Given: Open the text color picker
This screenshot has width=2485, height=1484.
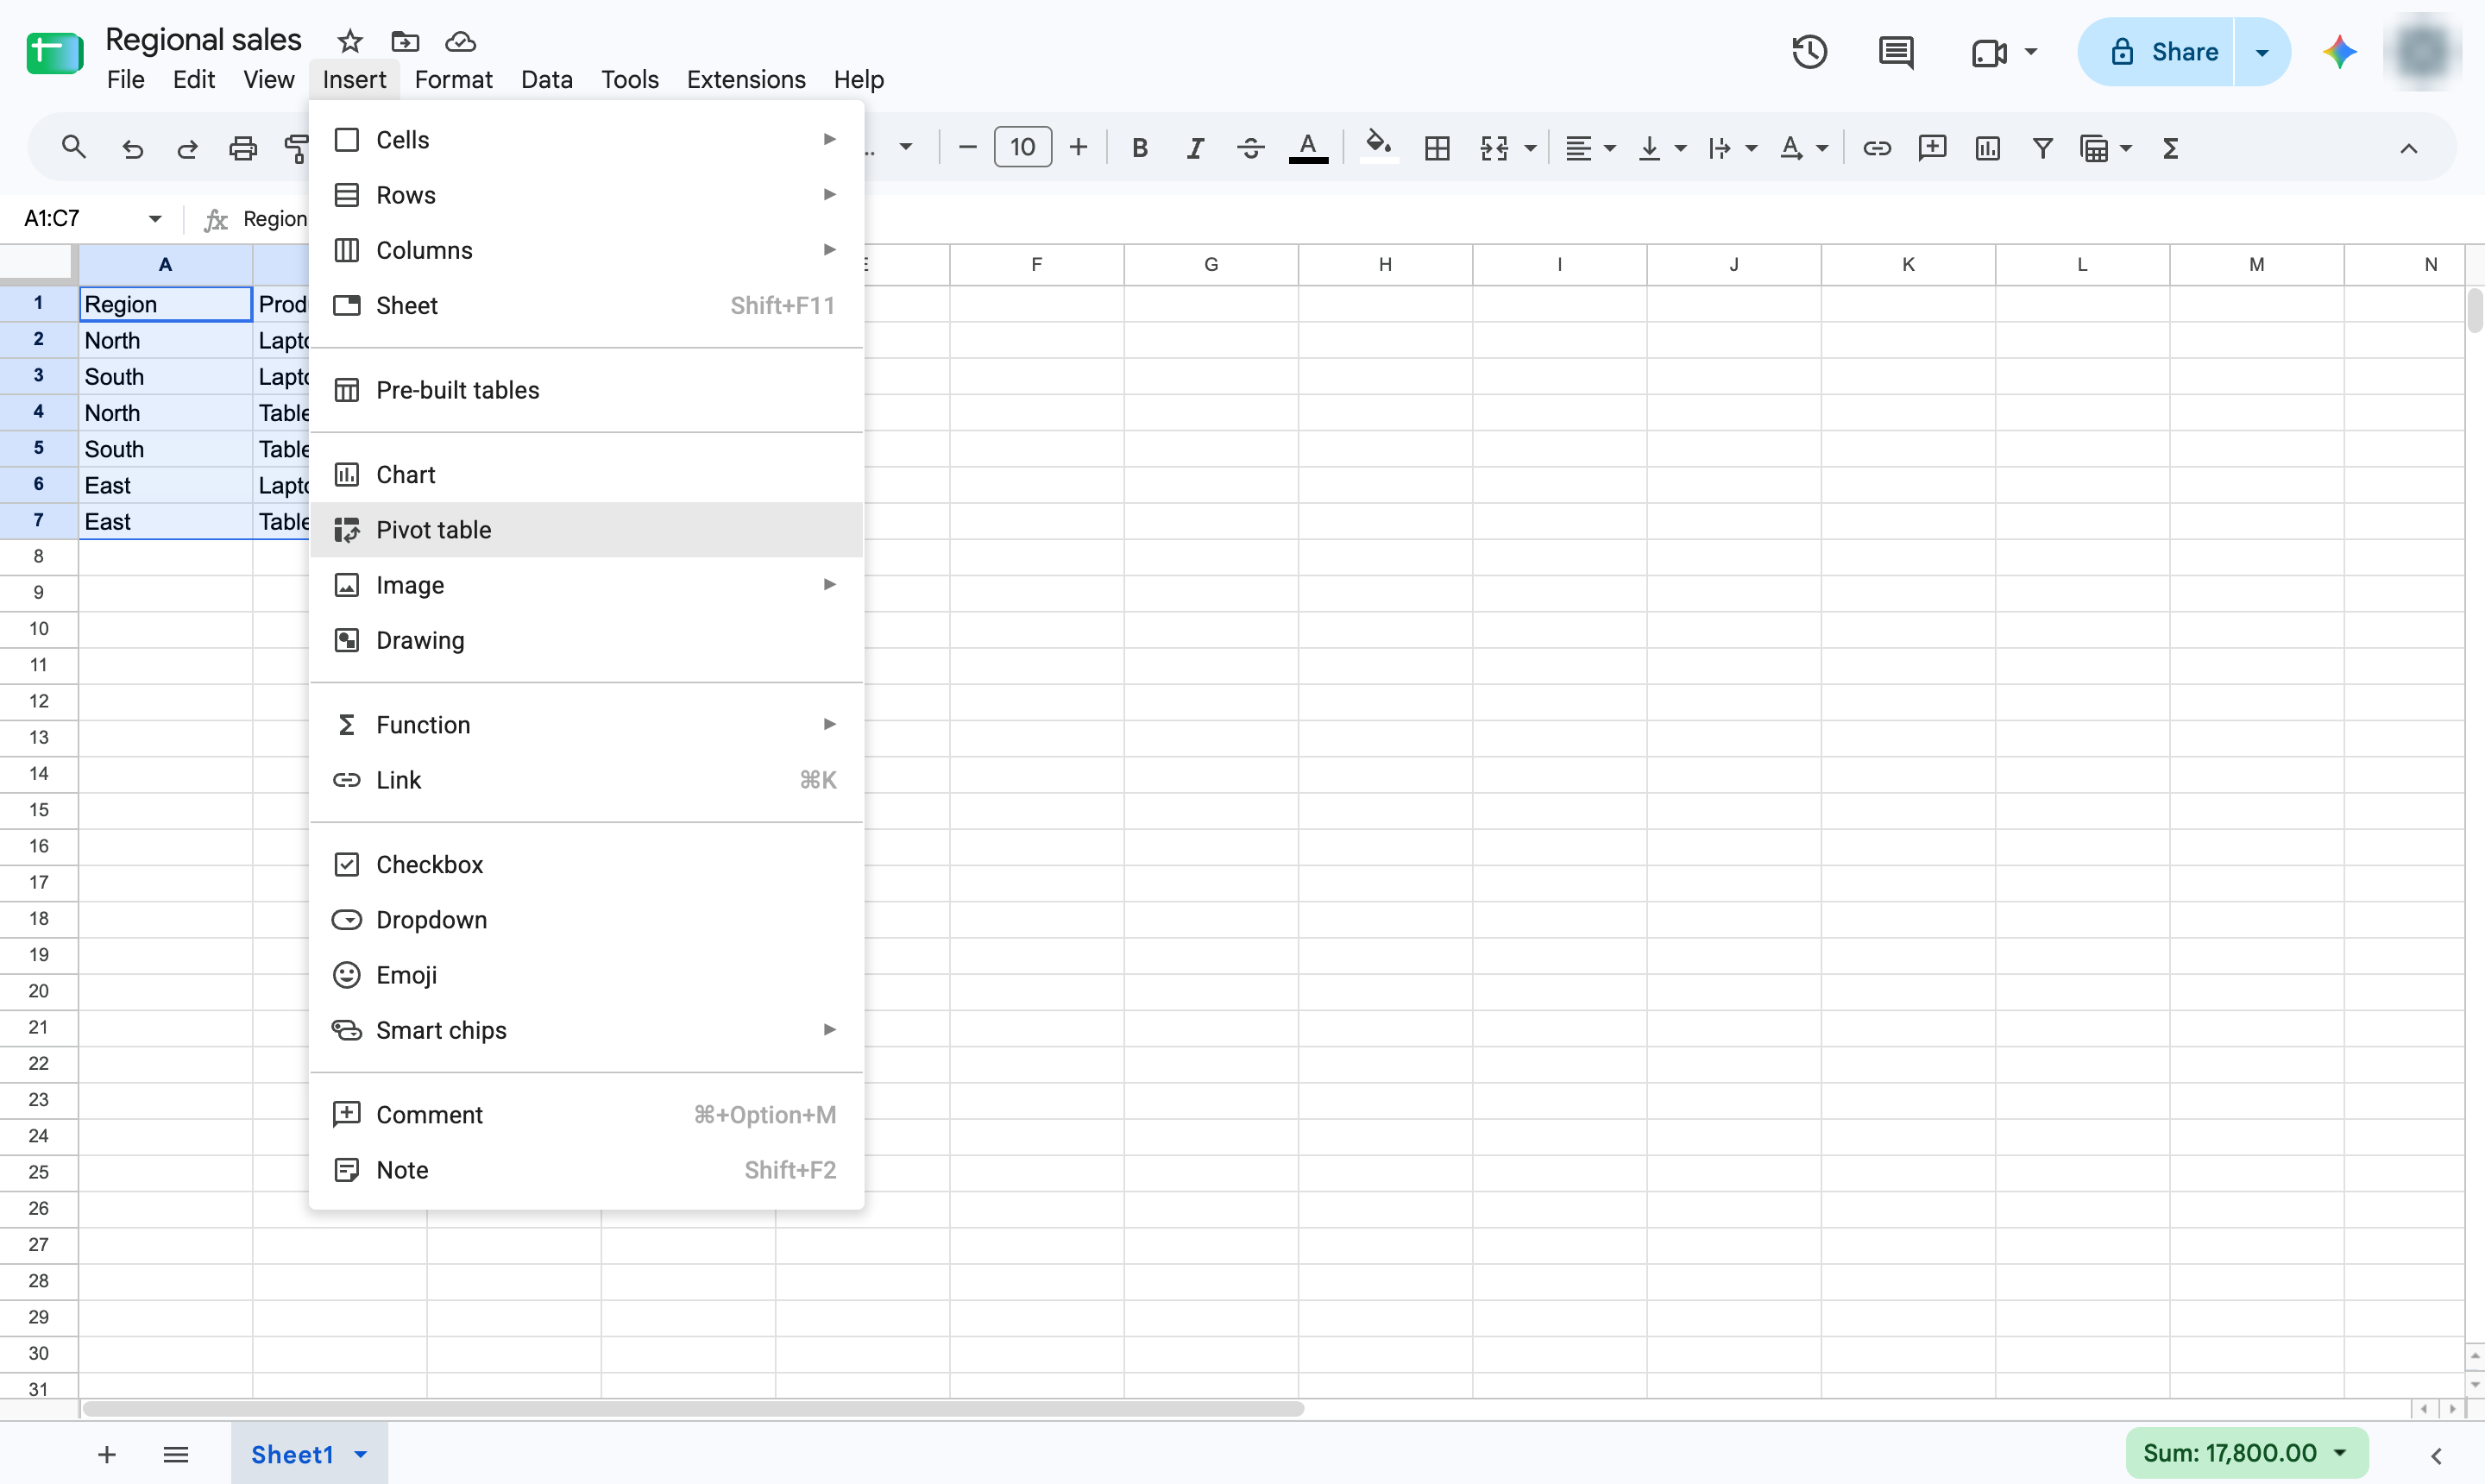Looking at the screenshot, I should click(x=1308, y=148).
